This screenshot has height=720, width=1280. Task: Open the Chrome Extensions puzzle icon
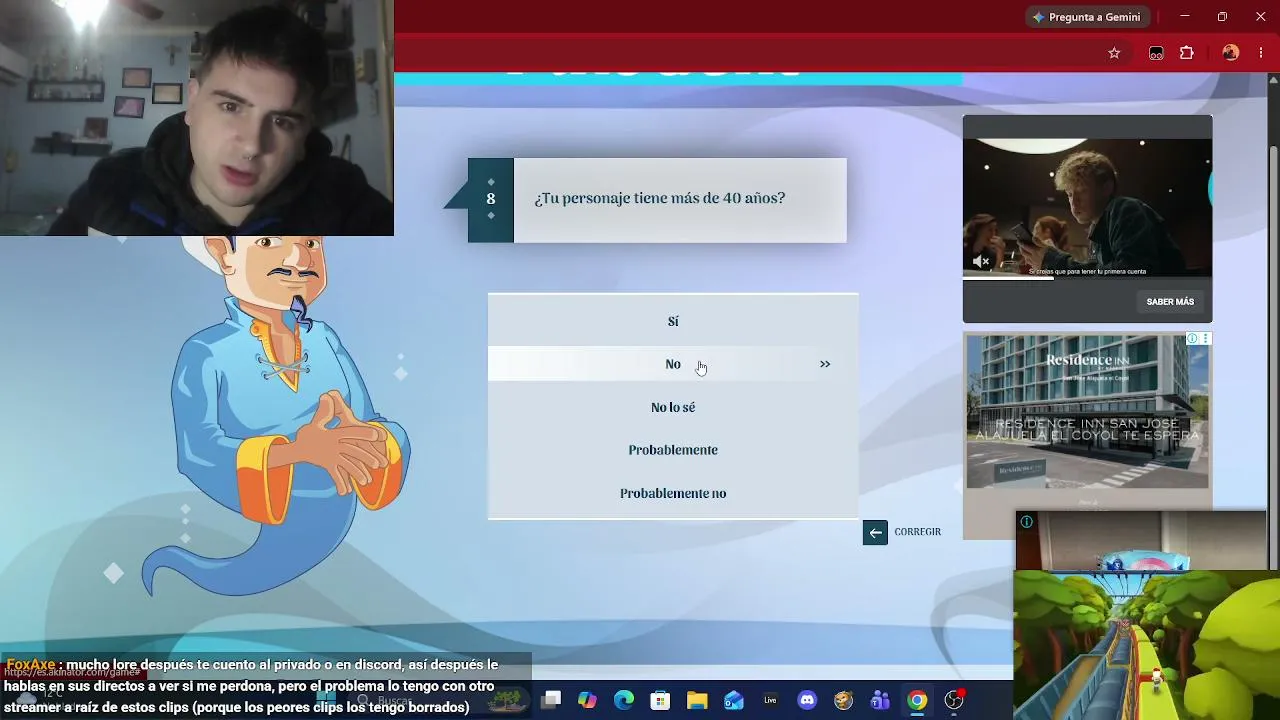click(1187, 53)
